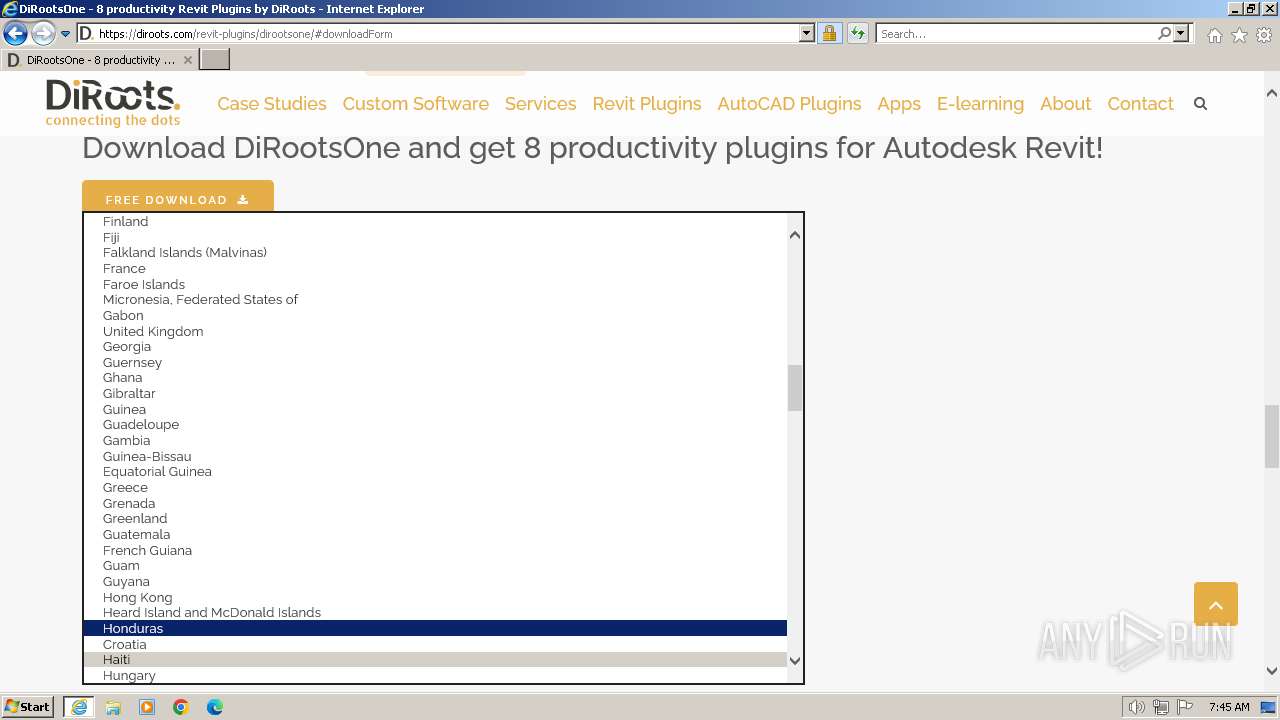Select the DiRootsOne browser tab
Viewport: 1280px width, 720px height.
tap(99, 60)
